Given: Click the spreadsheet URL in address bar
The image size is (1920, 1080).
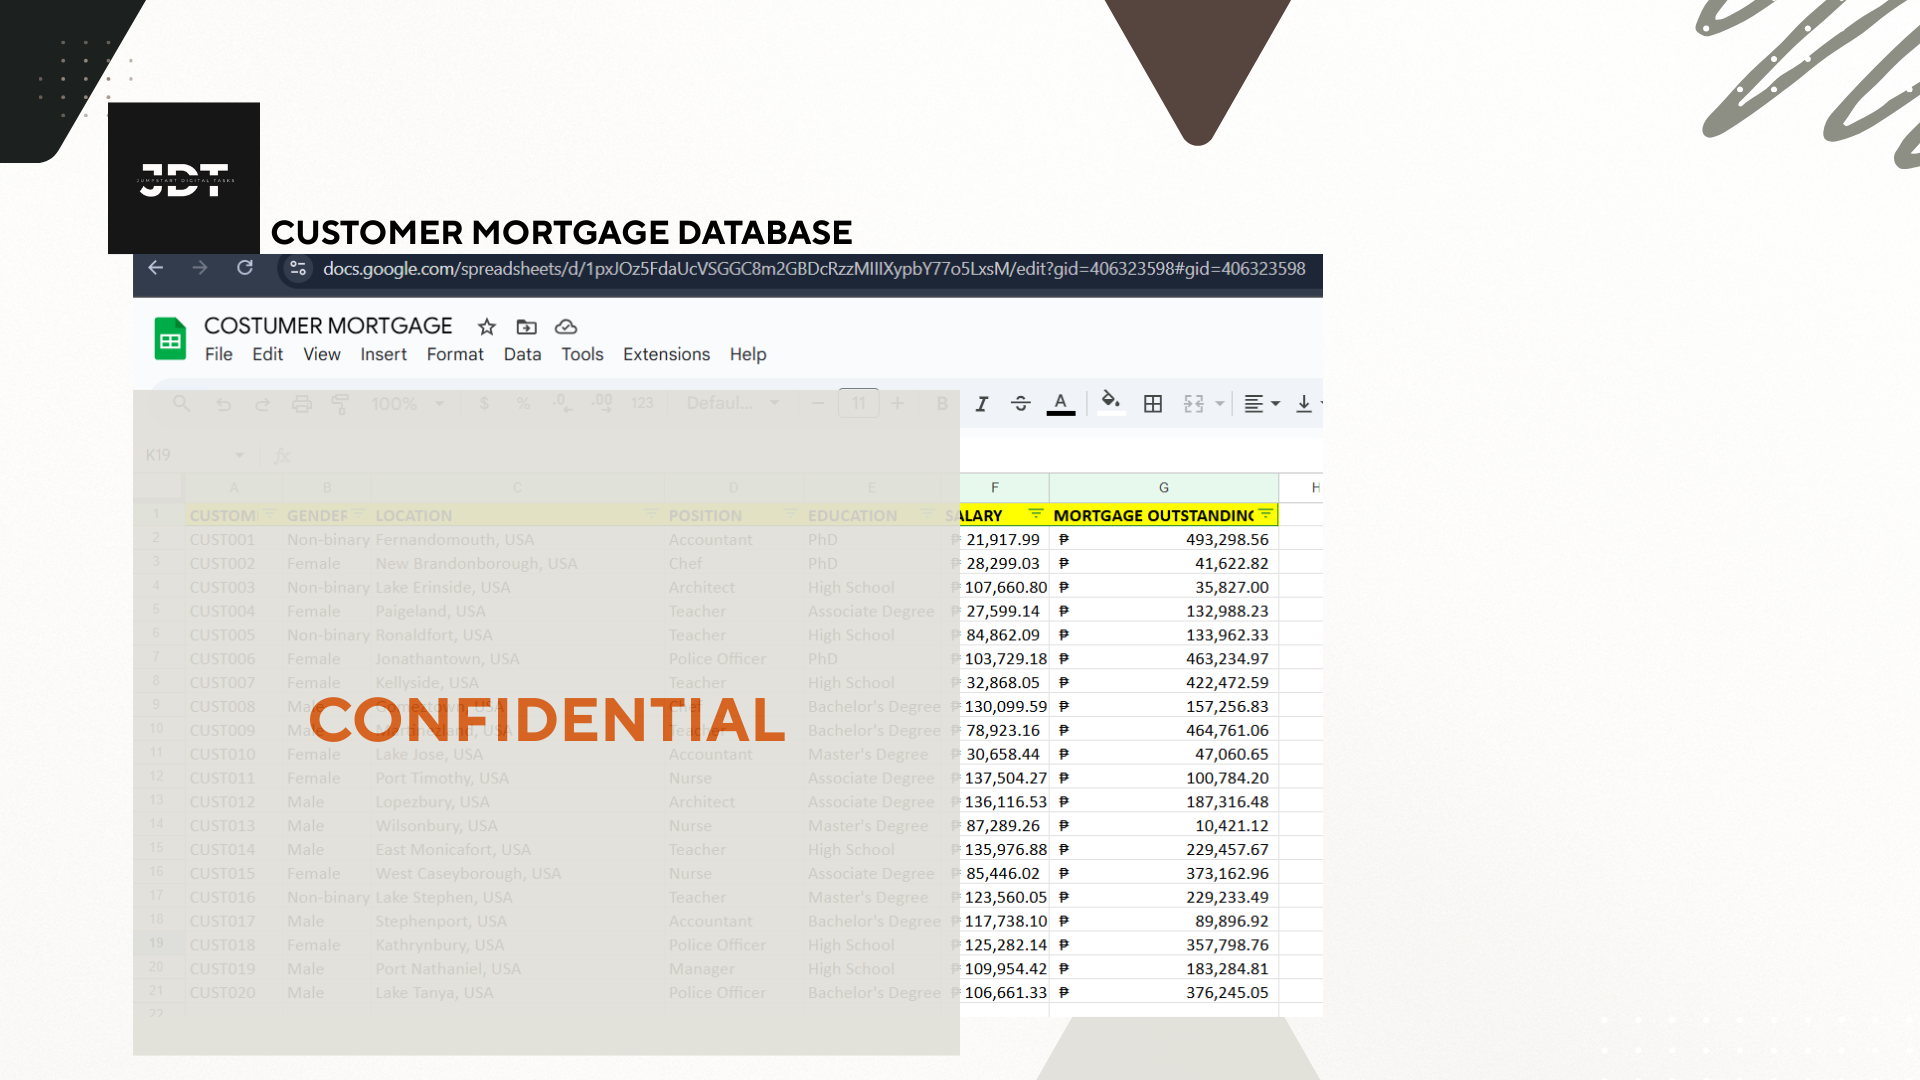Looking at the screenshot, I should tap(813, 269).
